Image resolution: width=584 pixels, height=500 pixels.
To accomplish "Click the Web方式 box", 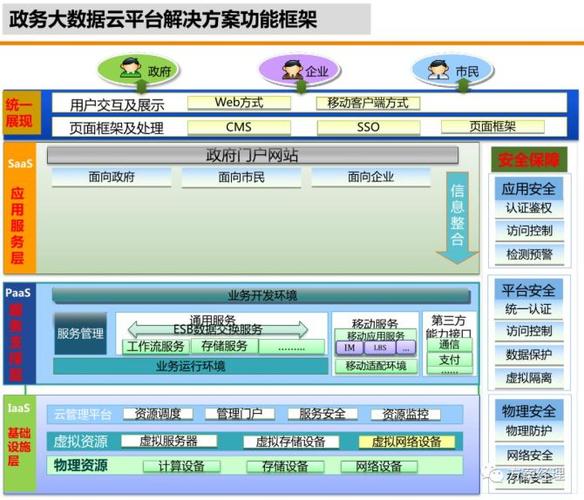I will (239, 103).
